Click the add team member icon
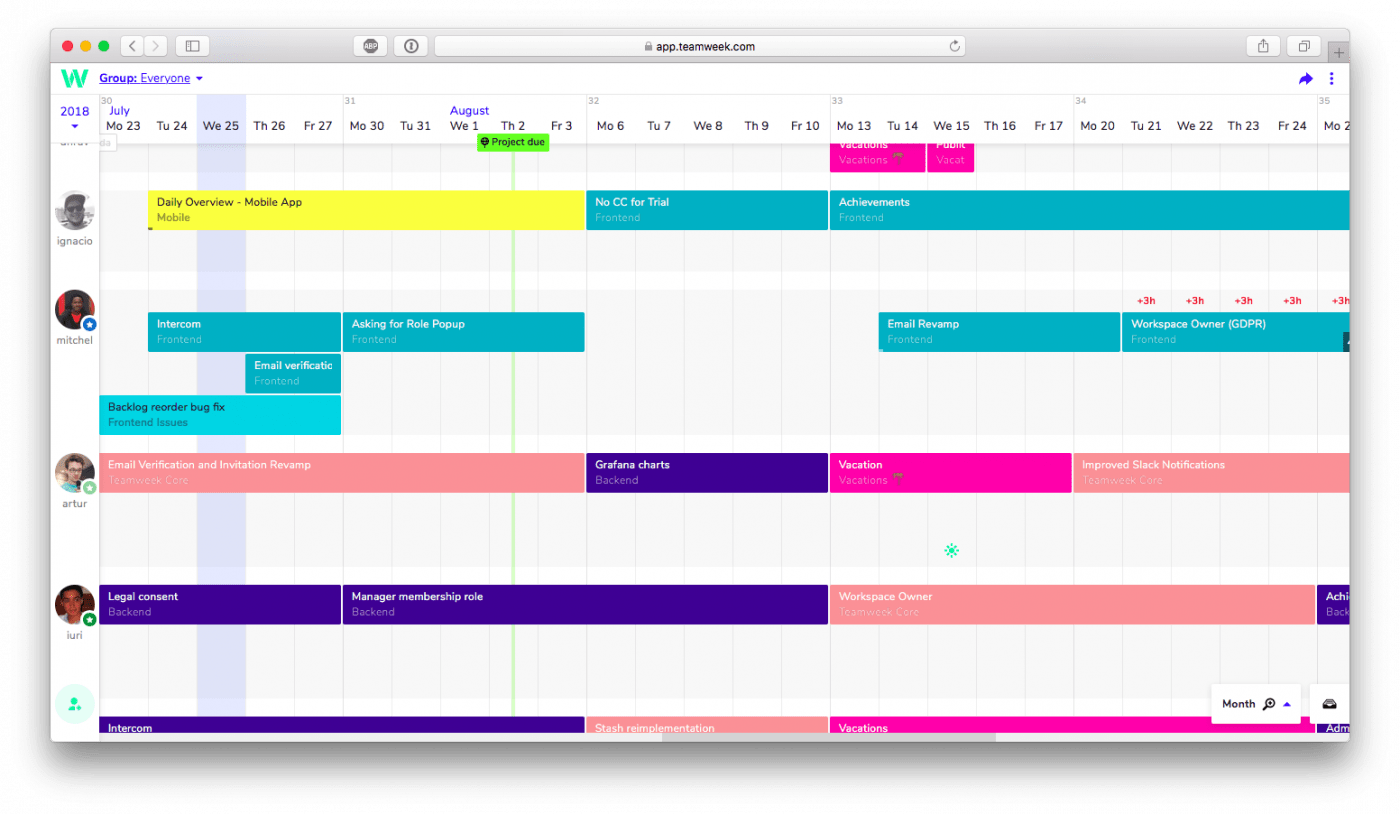Image resolution: width=1400 pixels, height=814 pixels. (74, 704)
